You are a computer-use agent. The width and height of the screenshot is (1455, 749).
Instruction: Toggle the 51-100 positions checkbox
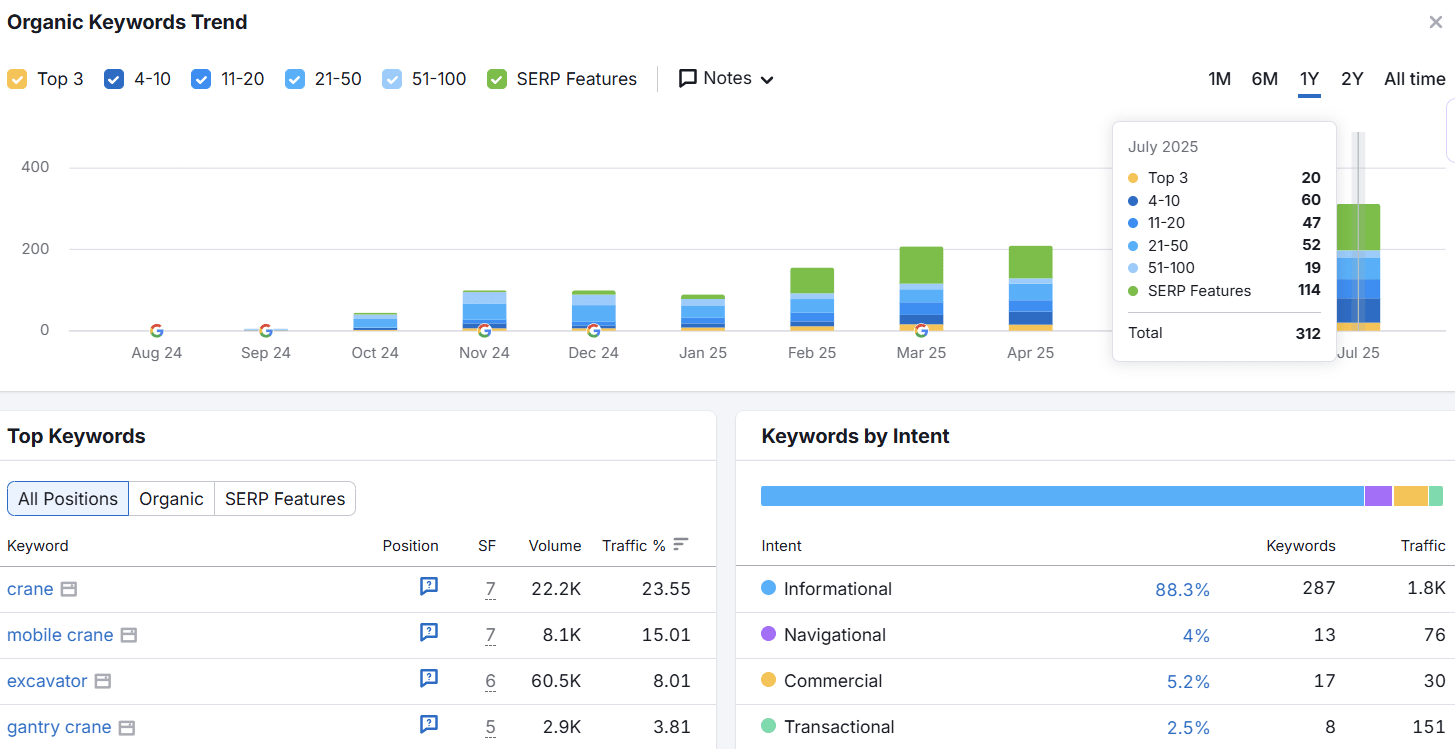coord(392,79)
